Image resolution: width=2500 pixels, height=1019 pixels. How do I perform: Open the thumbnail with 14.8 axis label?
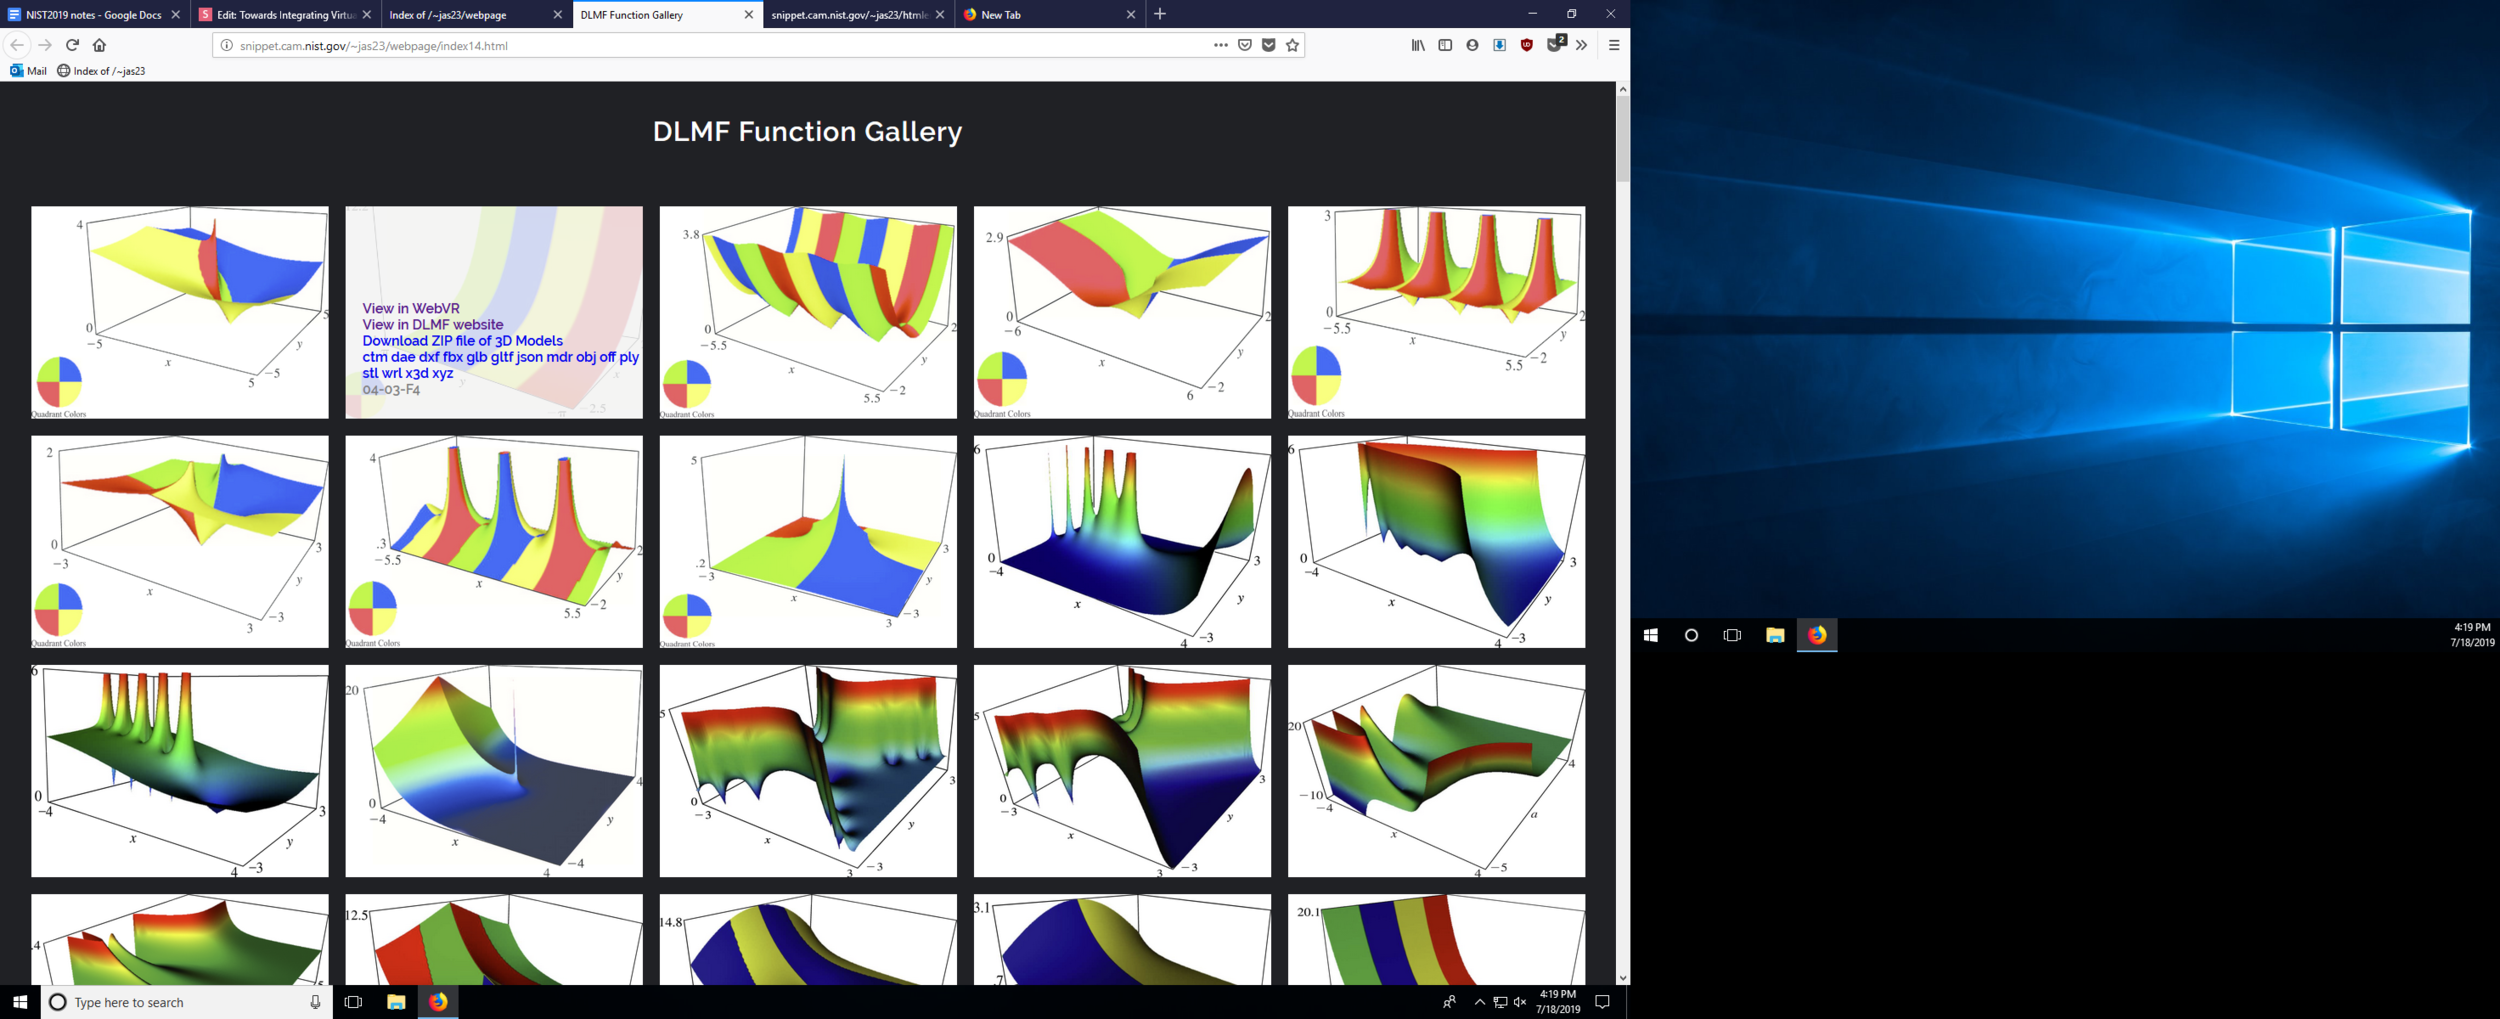[808, 939]
